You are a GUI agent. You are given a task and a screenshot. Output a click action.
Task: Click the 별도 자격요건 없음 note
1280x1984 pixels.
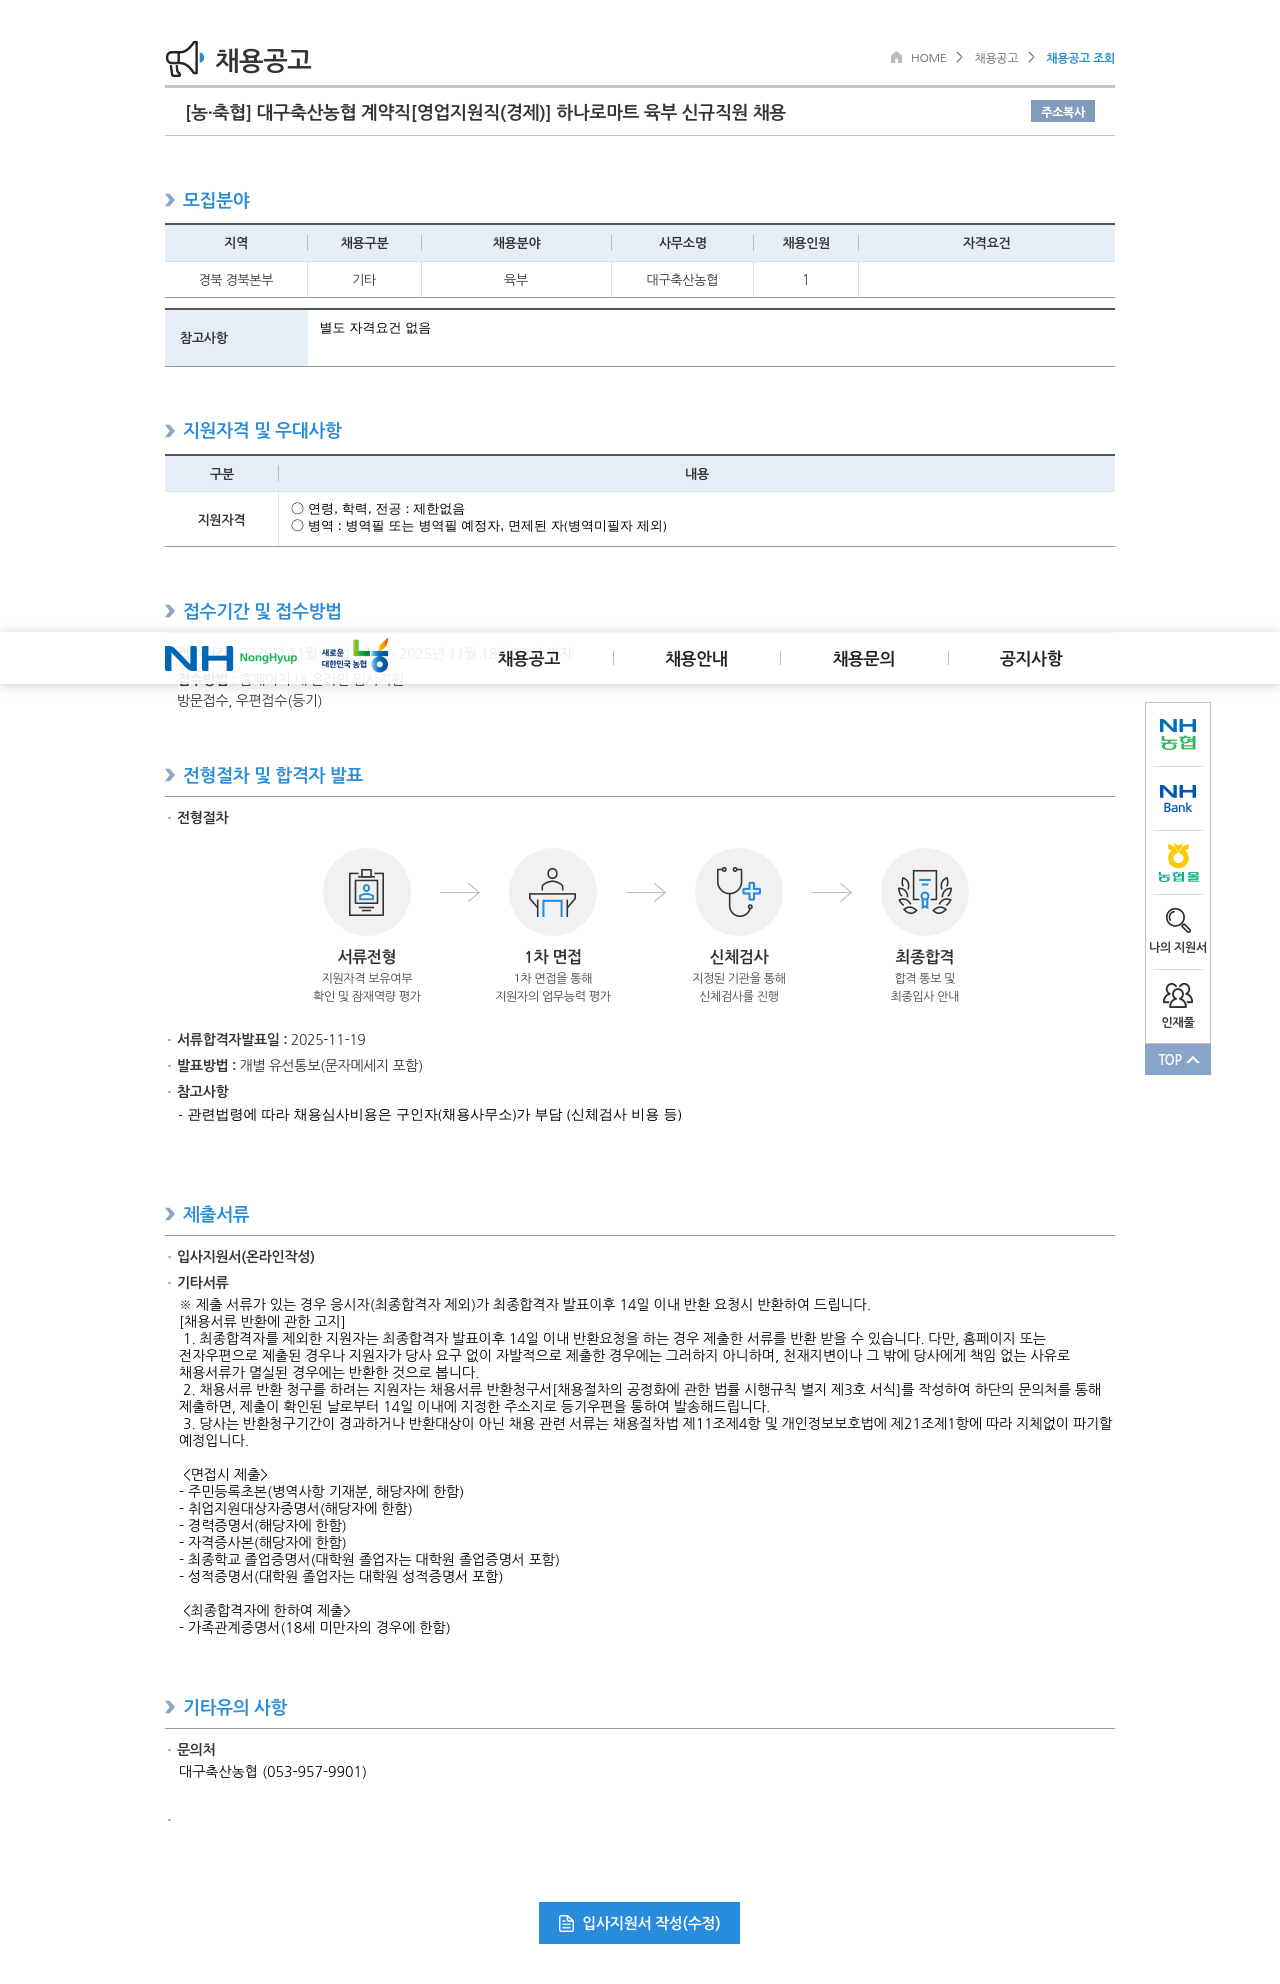[x=375, y=328]
